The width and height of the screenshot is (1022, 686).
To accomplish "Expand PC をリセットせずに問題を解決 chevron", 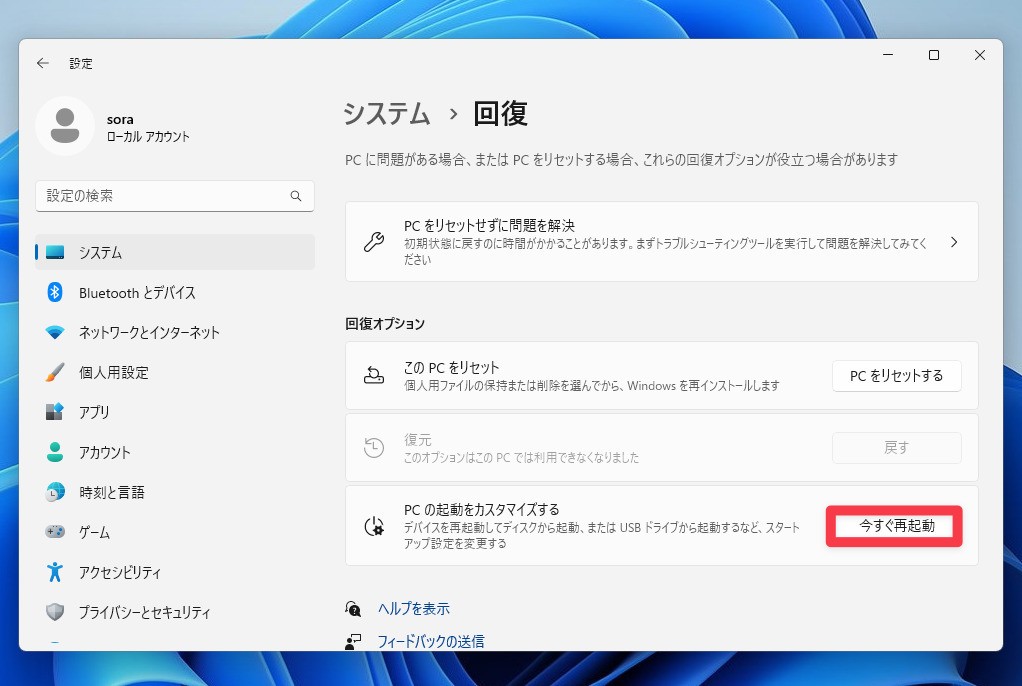I will 954,242.
